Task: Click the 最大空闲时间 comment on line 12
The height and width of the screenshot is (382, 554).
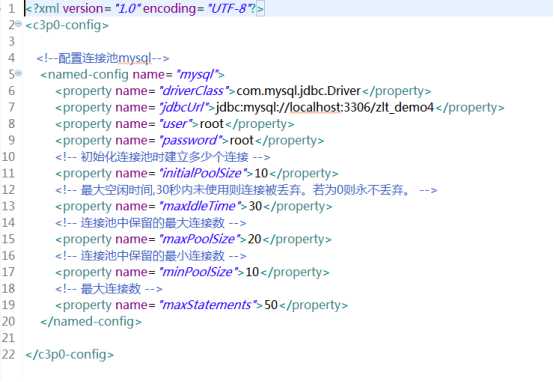Action: (x=246, y=190)
